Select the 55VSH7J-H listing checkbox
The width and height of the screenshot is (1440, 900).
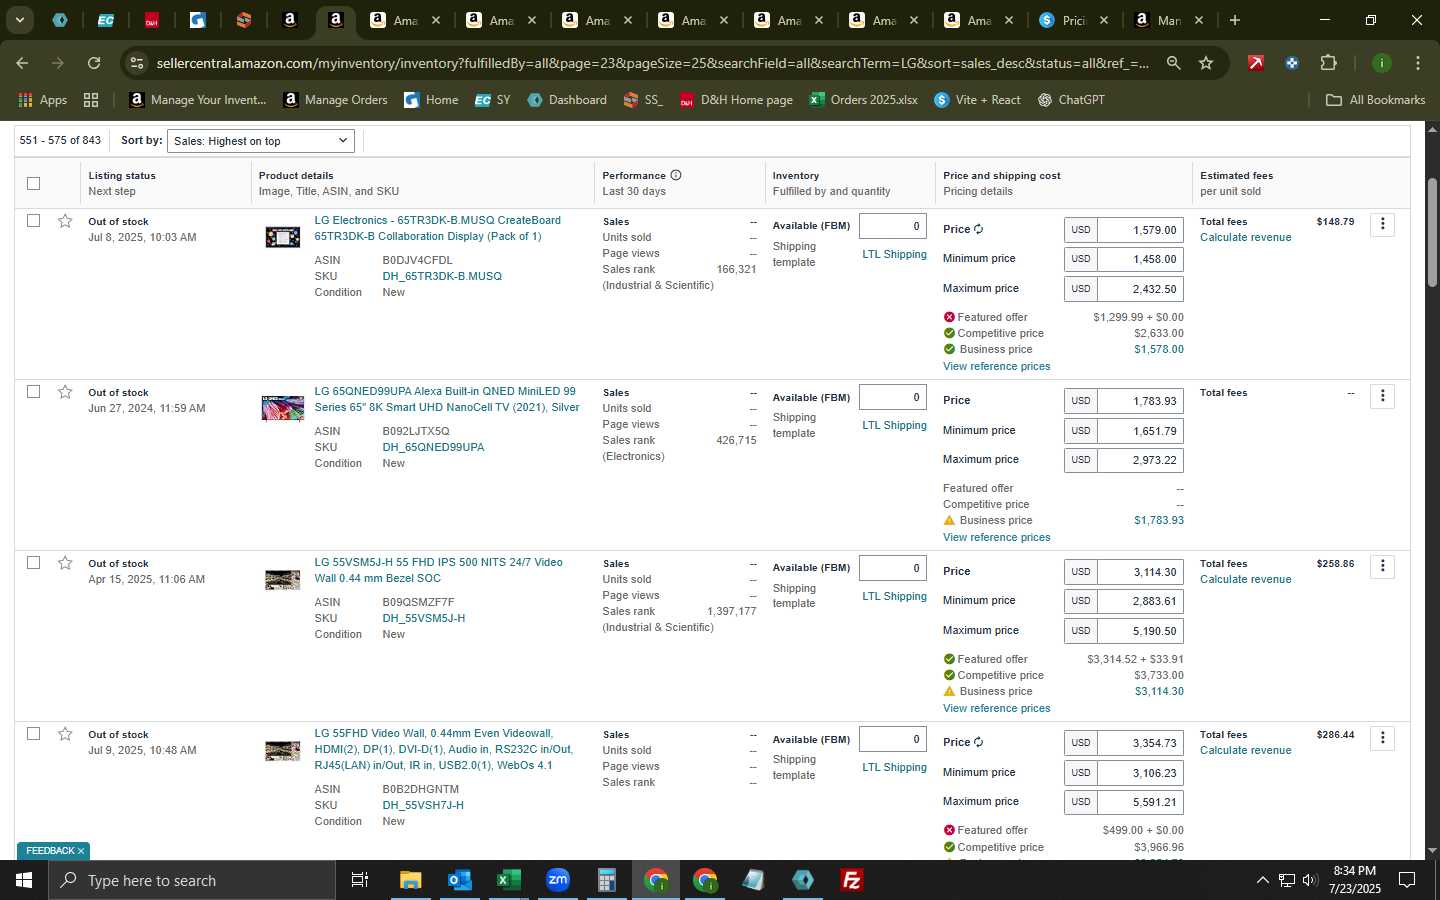click(x=34, y=733)
